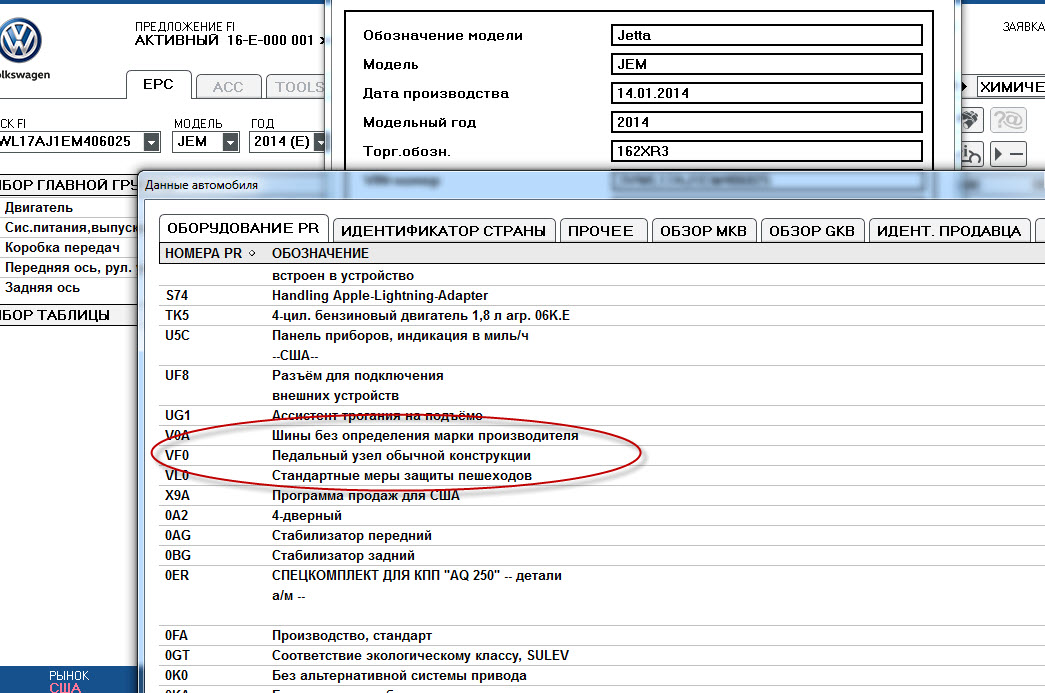Click the ОБОЗНАЧЕНИЕ column header
Image resolution: width=1045 pixels, height=693 pixels.
click(x=321, y=253)
